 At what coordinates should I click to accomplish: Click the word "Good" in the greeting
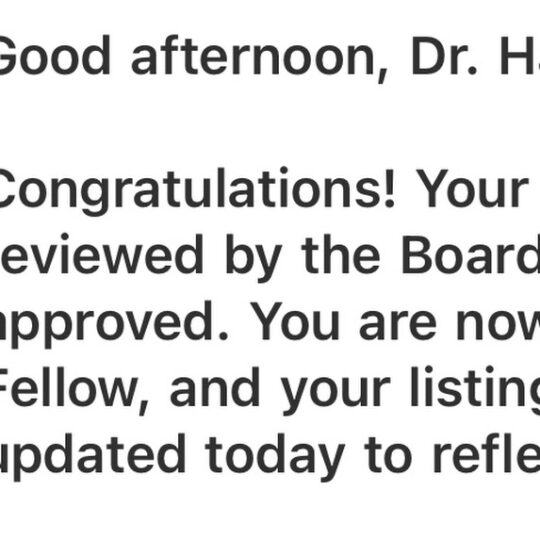[54, 55]
